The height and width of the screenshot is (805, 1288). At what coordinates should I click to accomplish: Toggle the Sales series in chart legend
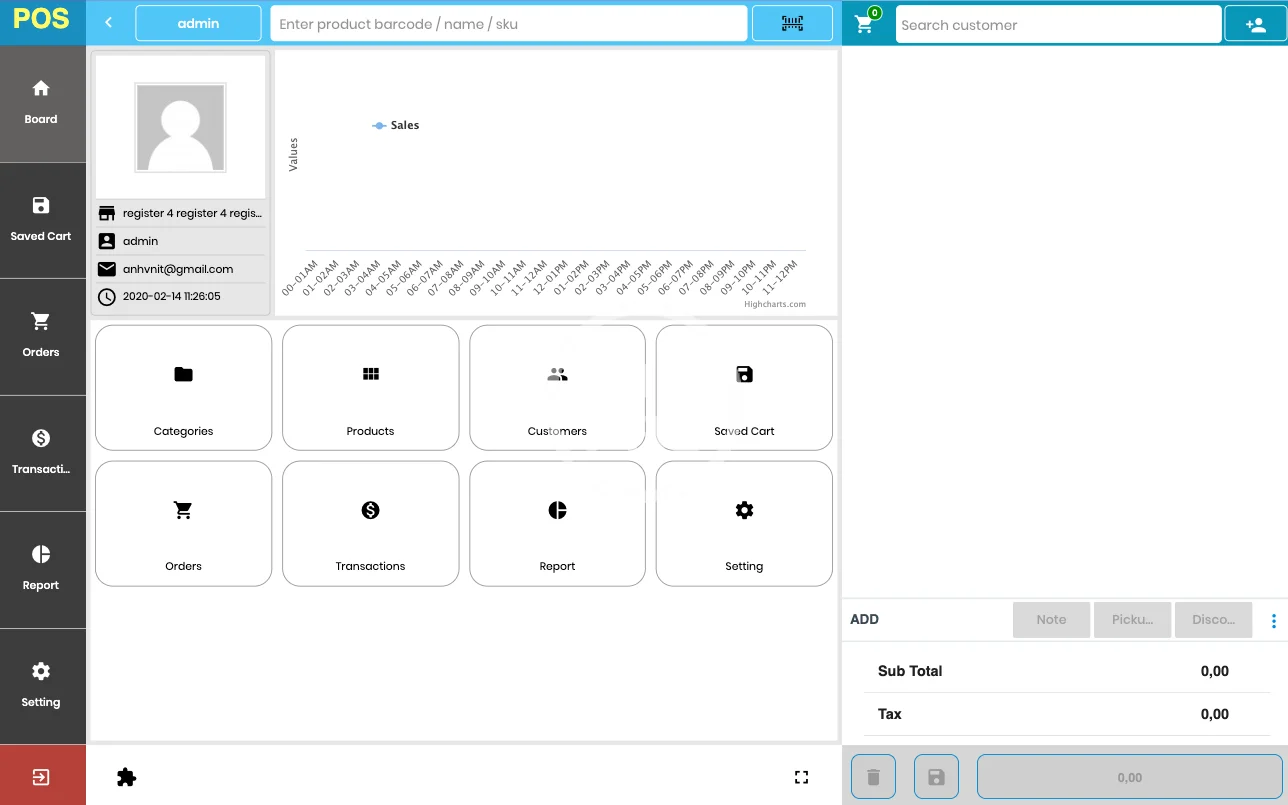pyautogui.click(x=396, y=125)
